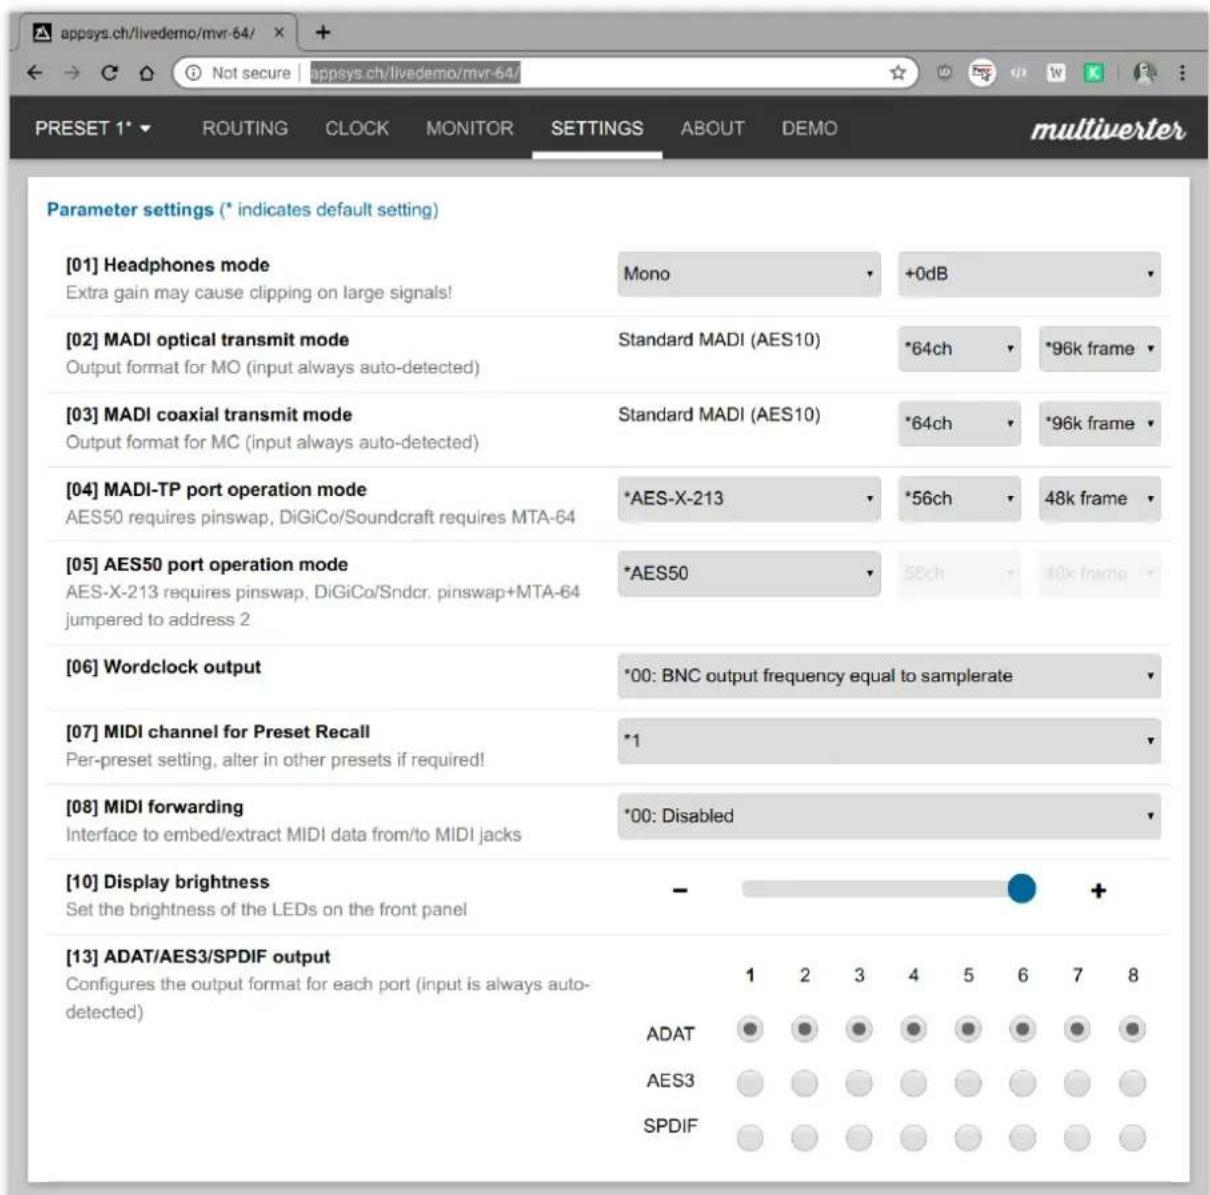Select ADAT for port 1
Image resolution: width=1210 pixels, height=1195 pixels.
(x=750, y=1029)
